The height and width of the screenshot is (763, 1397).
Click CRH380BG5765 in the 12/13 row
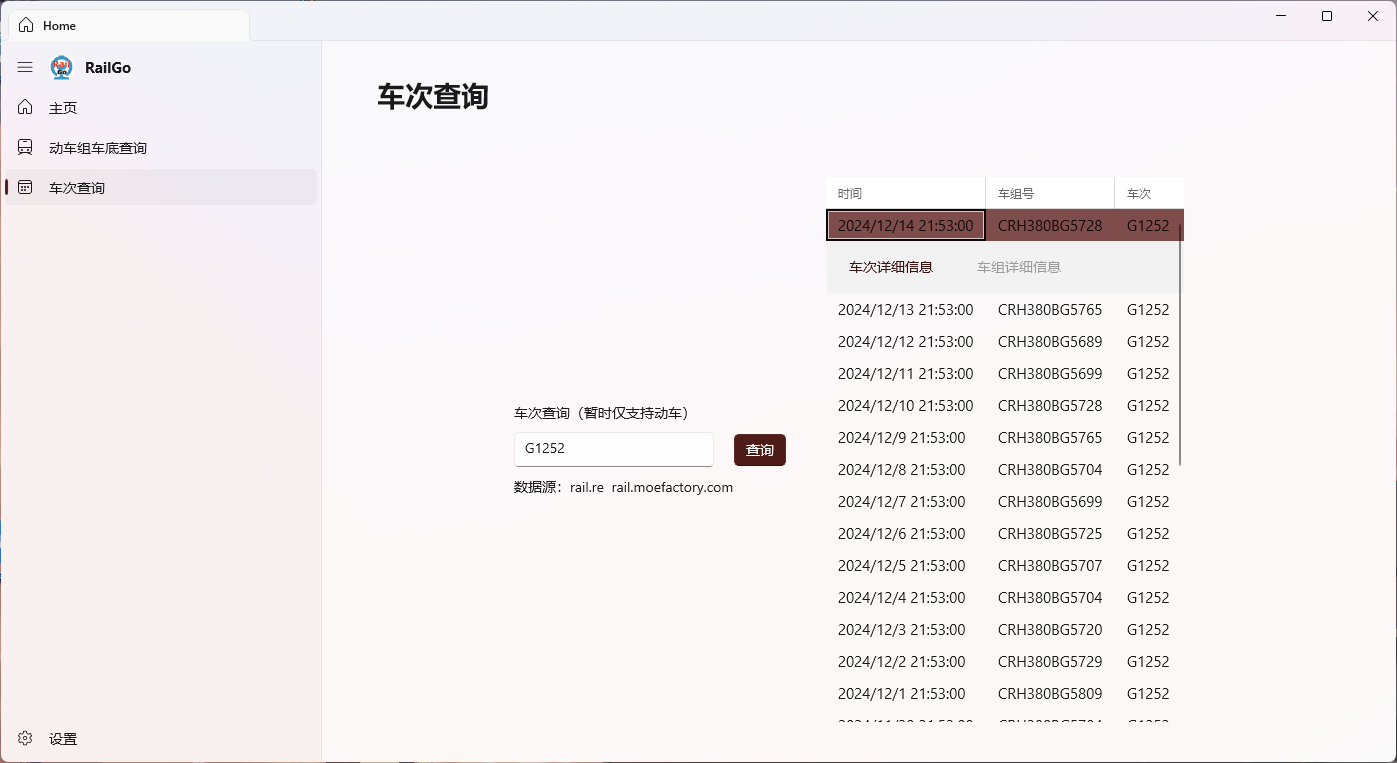pos(1050,310)
